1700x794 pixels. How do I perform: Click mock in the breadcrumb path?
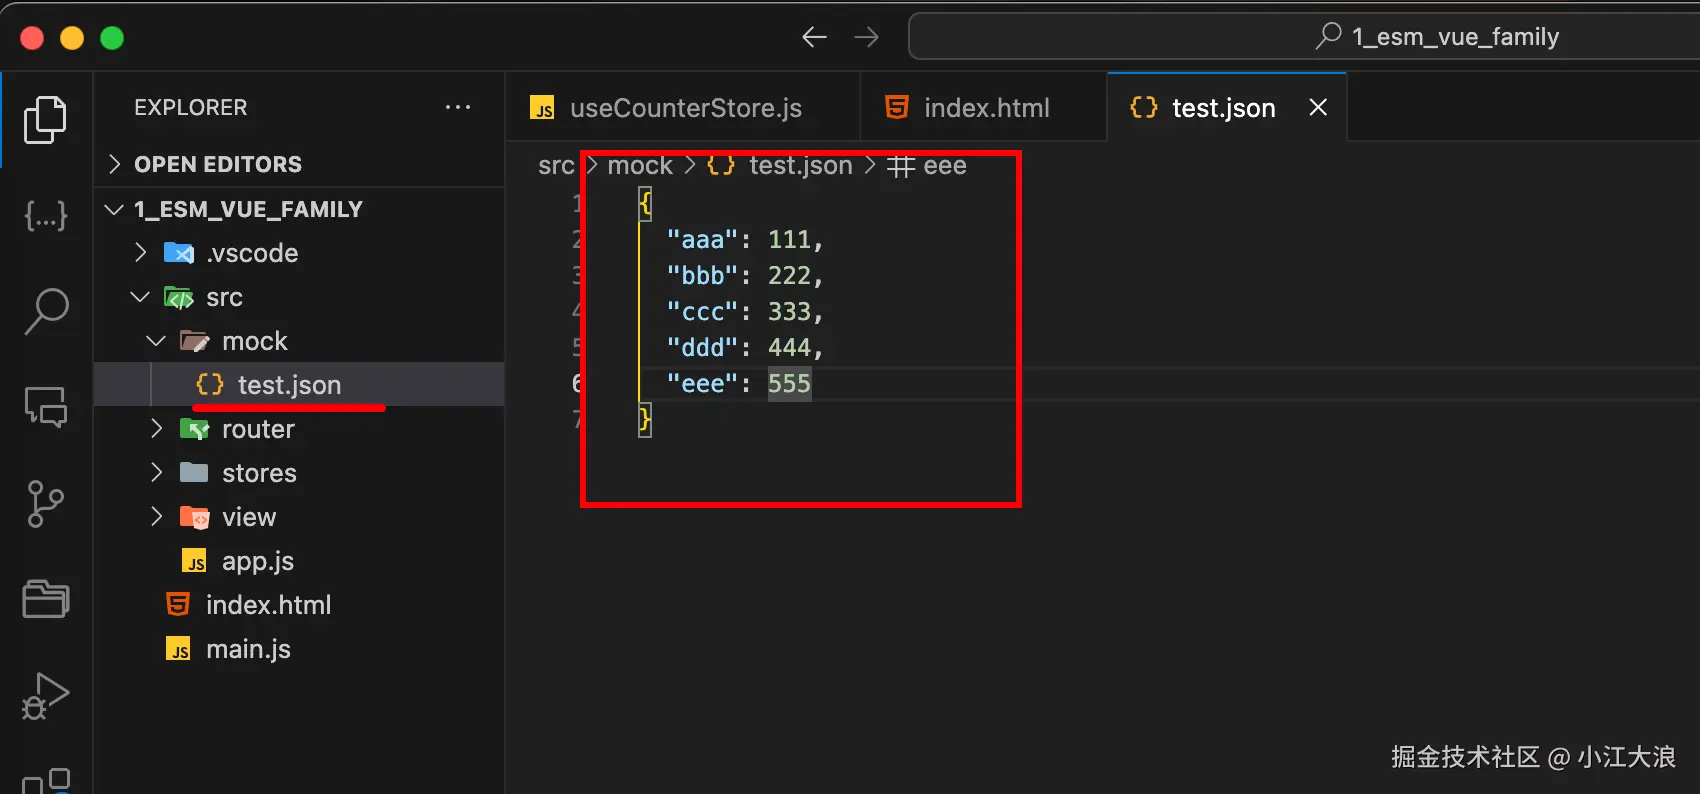[x=640, y=165]
